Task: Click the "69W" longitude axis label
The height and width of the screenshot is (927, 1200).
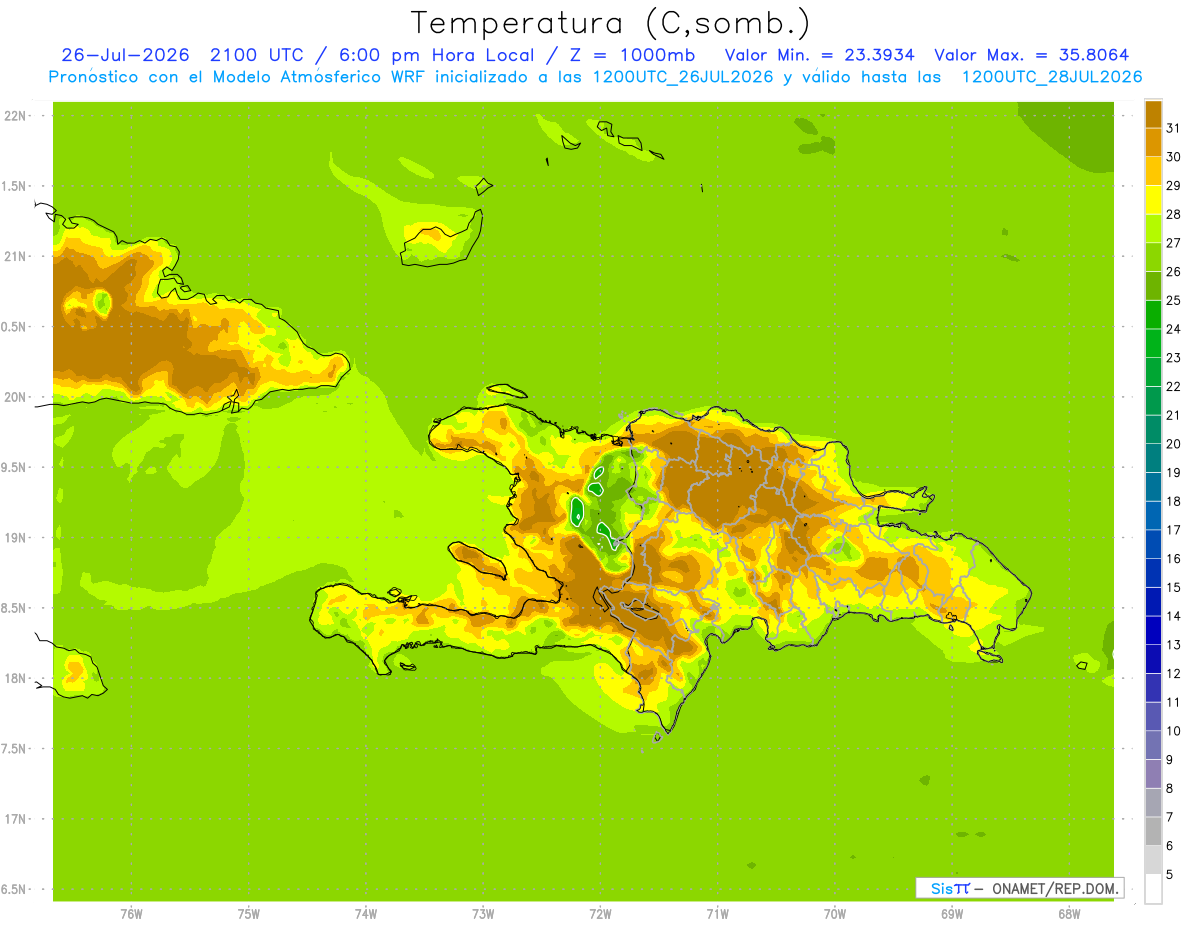Action: pyautogui.click(x=952, y=914)
